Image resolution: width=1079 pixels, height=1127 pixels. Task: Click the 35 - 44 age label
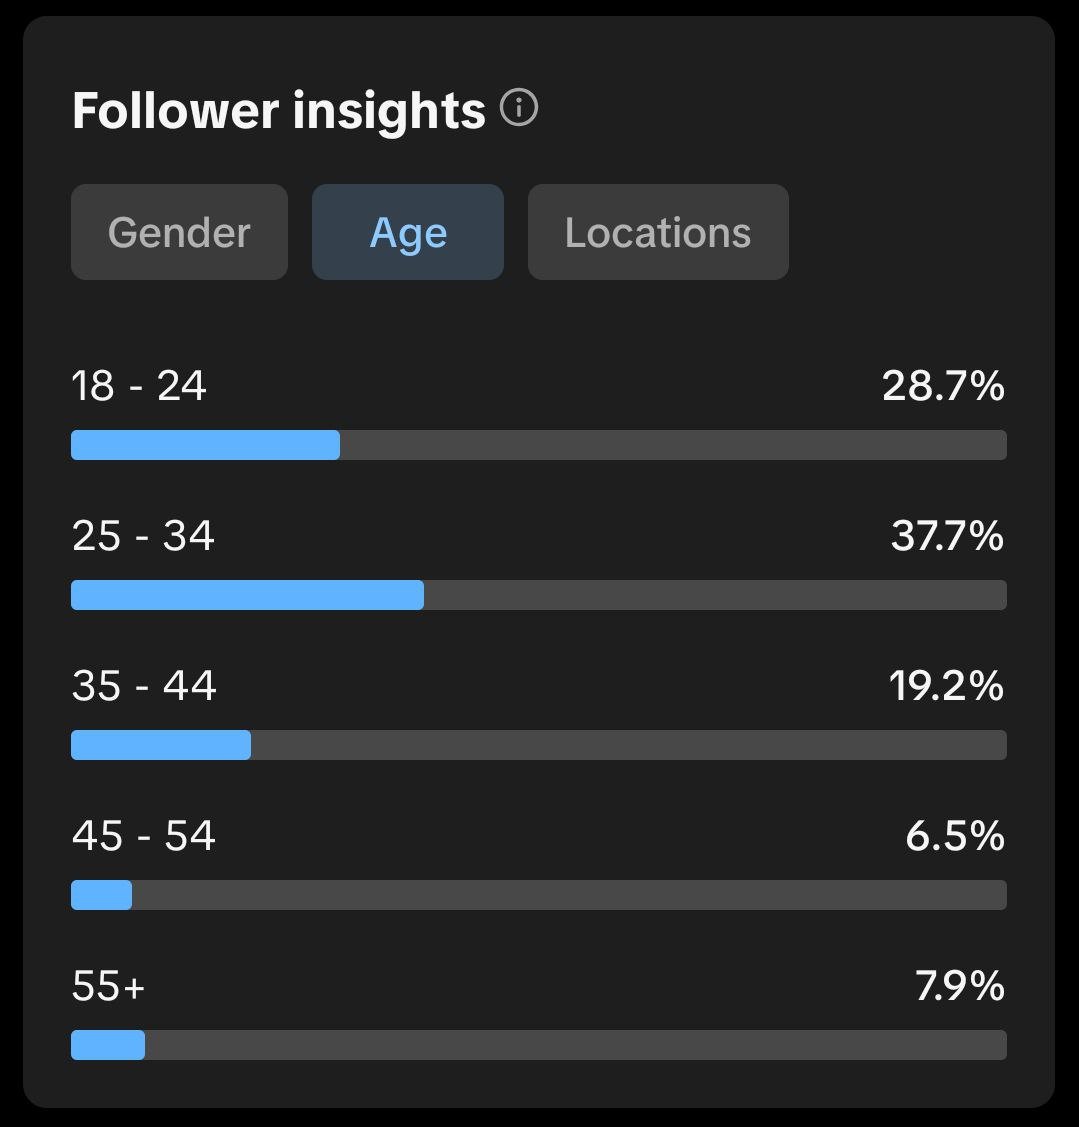point(144,686)
